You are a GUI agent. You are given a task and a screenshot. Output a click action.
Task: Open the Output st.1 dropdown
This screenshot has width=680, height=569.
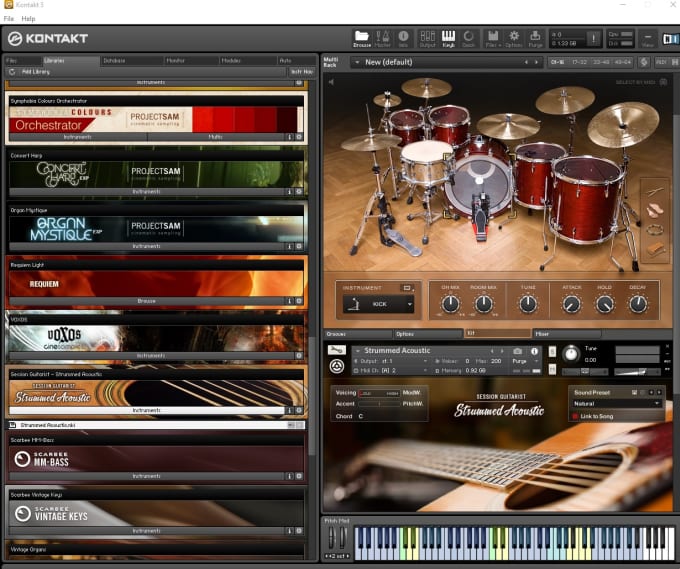coord(425,361)
